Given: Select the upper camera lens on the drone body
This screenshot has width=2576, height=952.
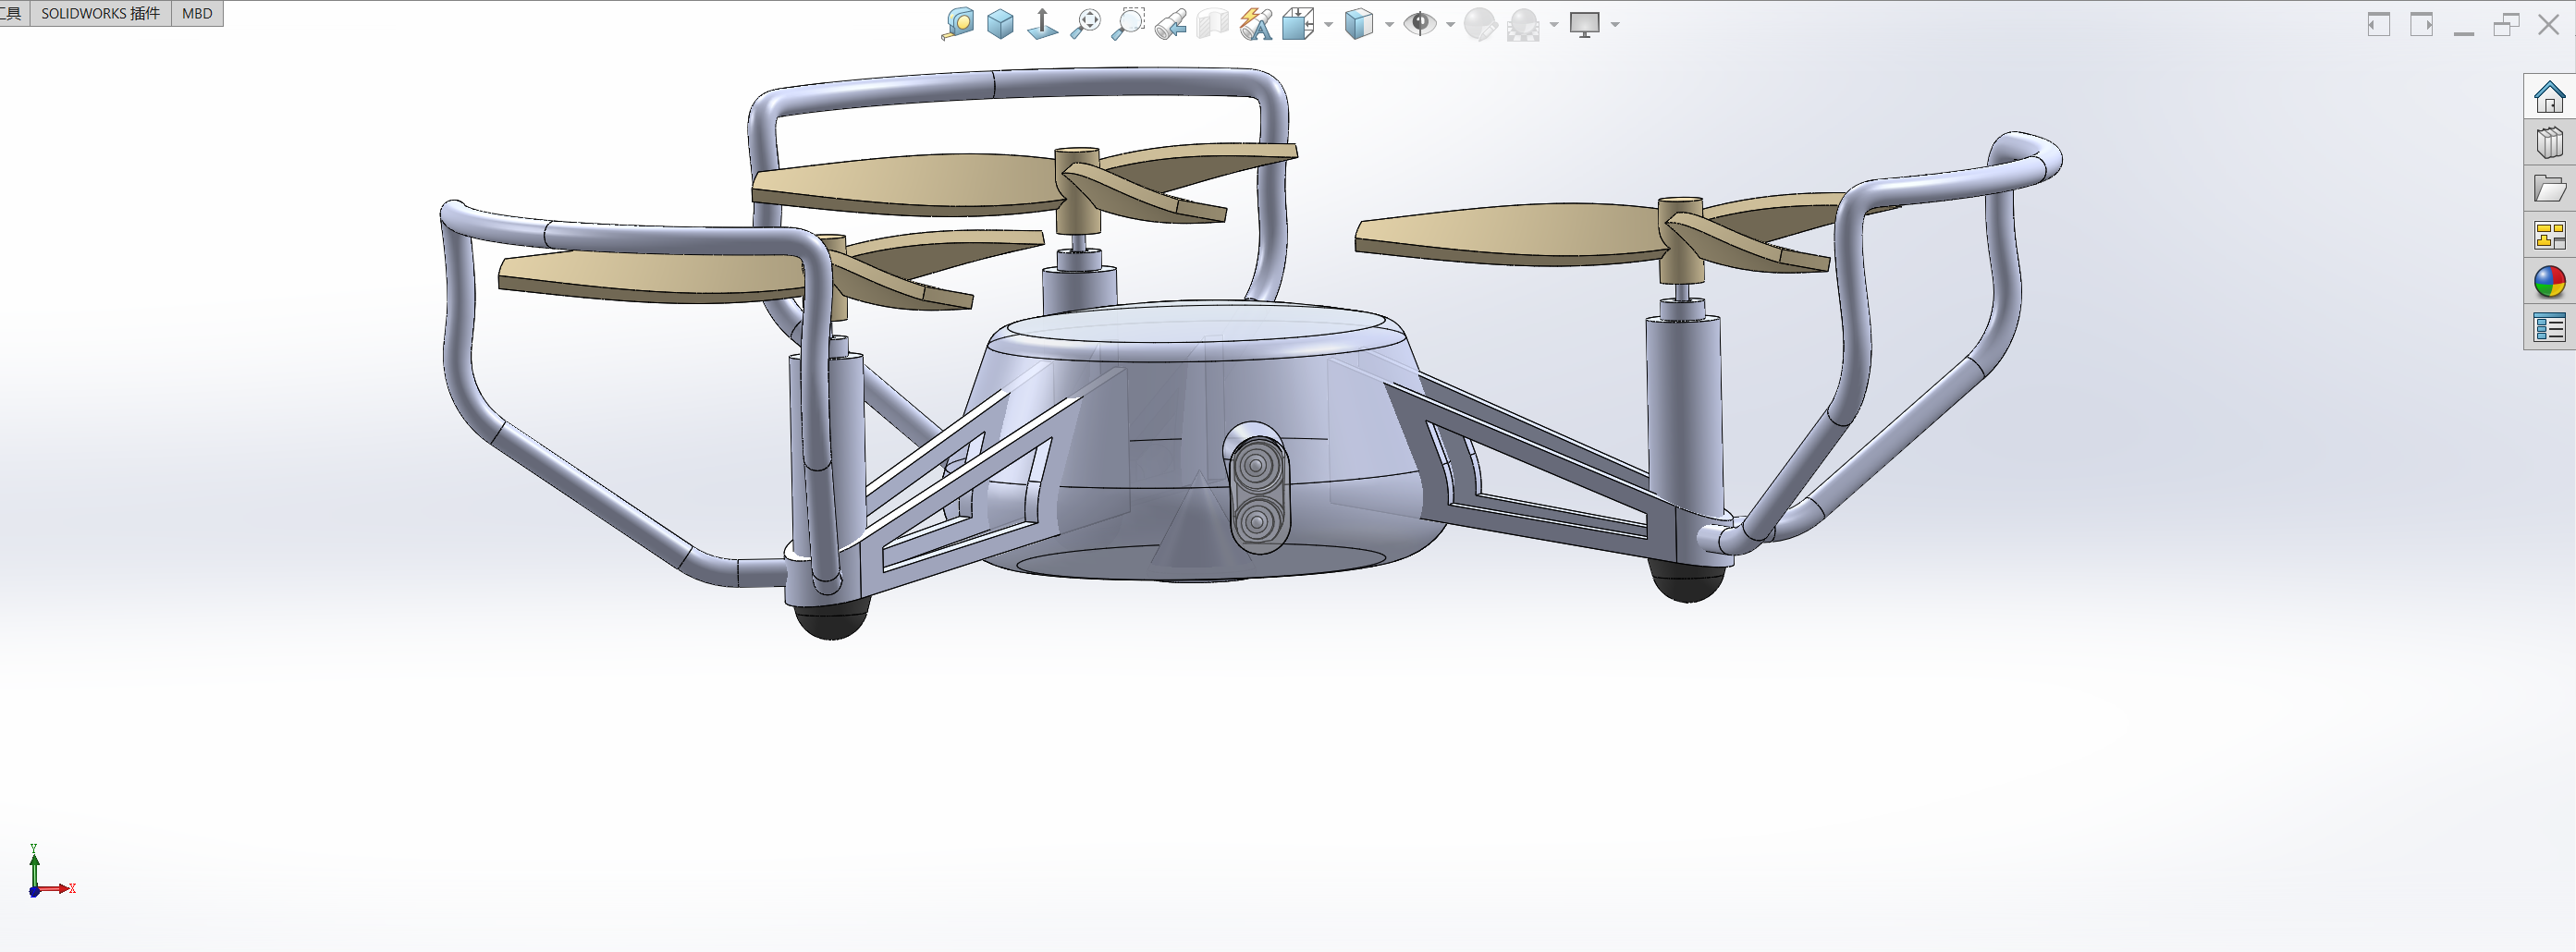Looking at the screenshot, I should point(1255,465).
